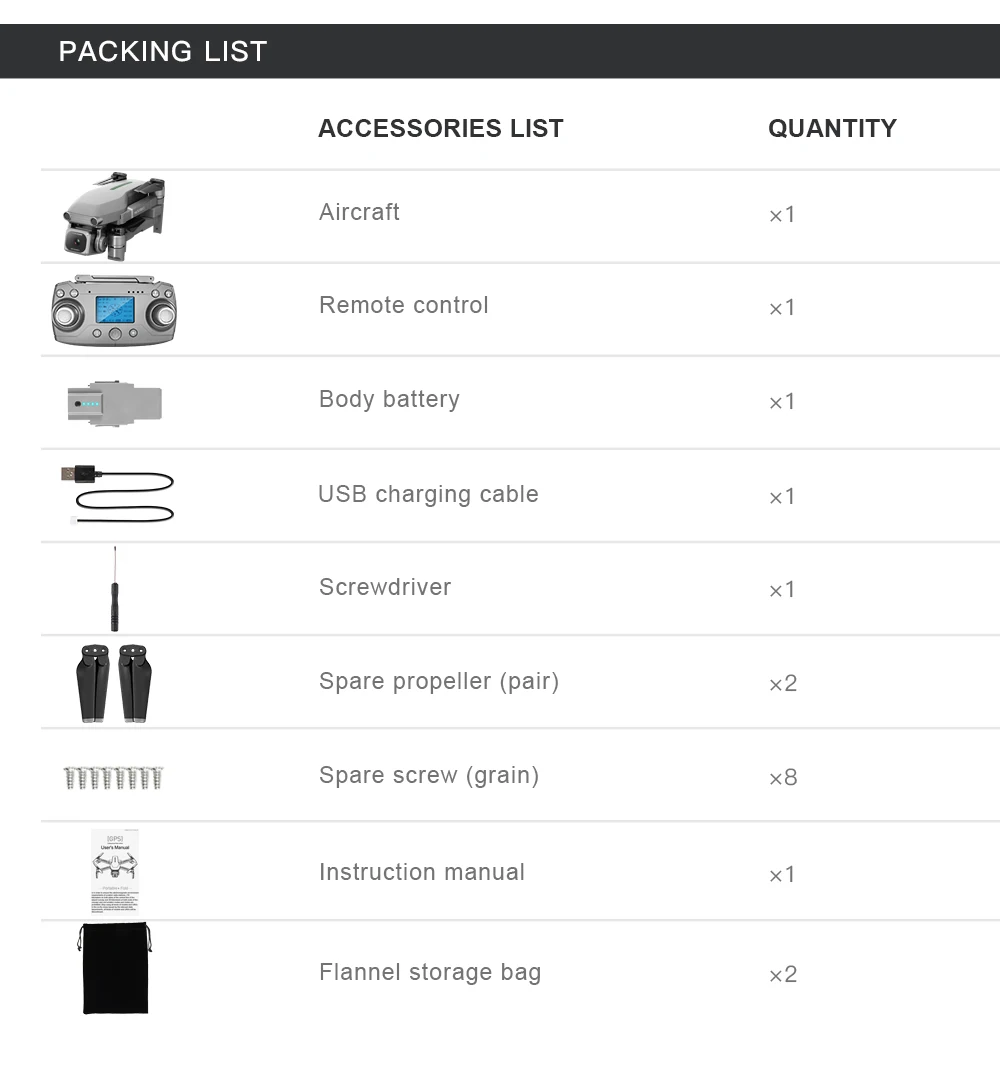Click the x8 quantity for spare screws
This screenshot has width=1000, height=1085.
(x=783, y=778)
